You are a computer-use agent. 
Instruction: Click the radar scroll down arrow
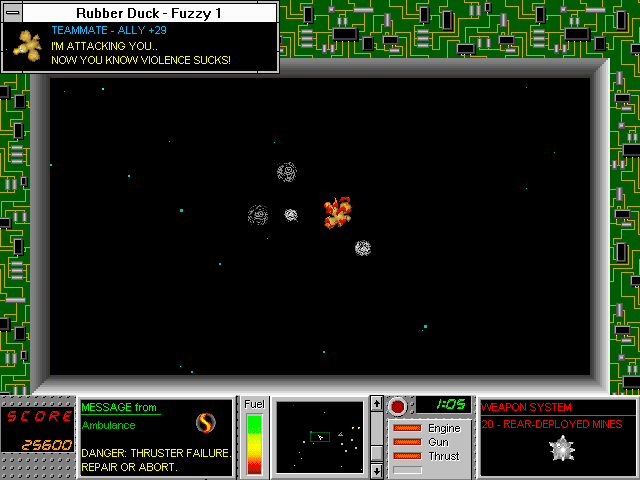coord(376,470)
